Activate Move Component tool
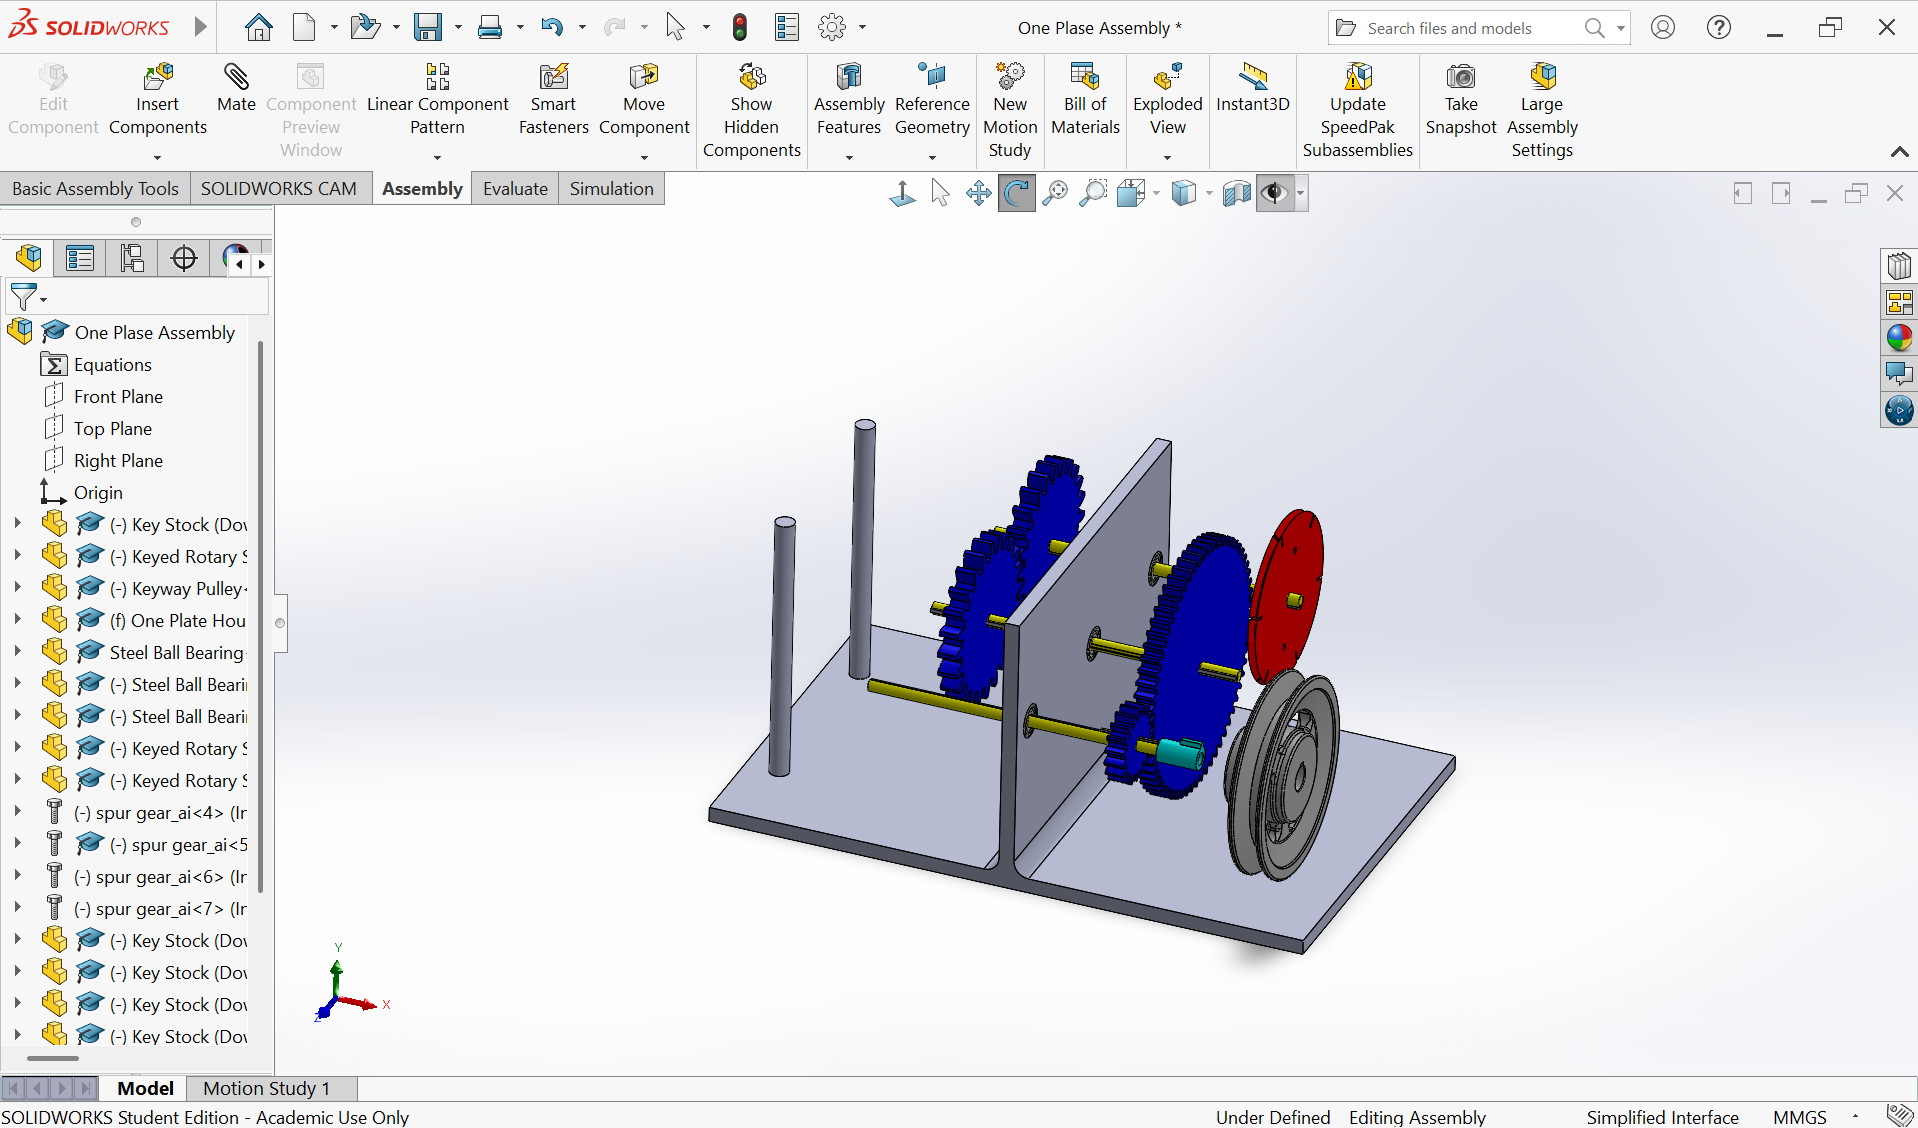The height and width of the screenshot is (1128, 1918). click(644, 100)
